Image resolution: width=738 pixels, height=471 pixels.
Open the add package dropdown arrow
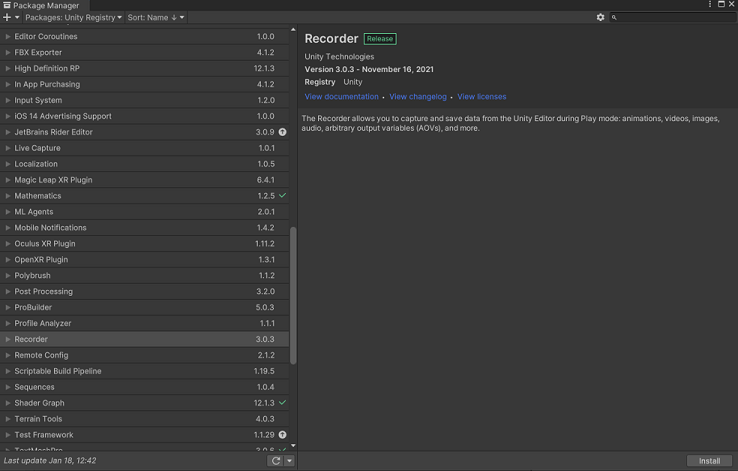pyautogui.click(x=17, y=17)
